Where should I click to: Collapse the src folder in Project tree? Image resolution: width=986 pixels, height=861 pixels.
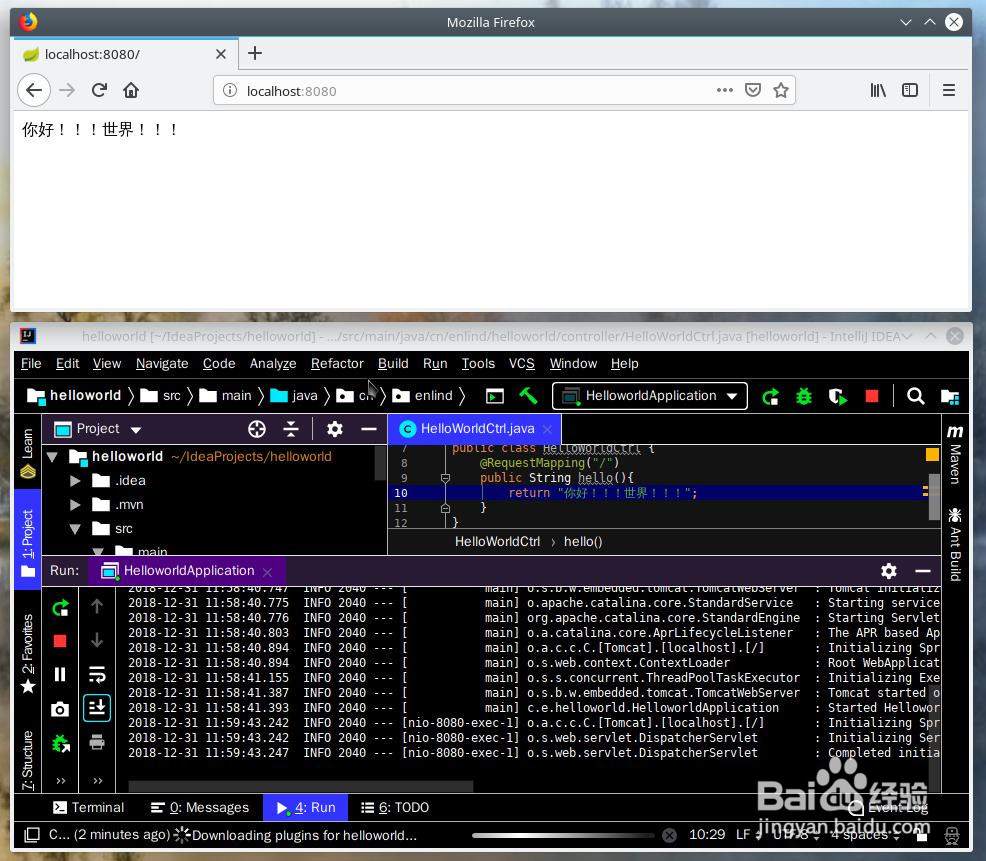click(x=77, y=528)
